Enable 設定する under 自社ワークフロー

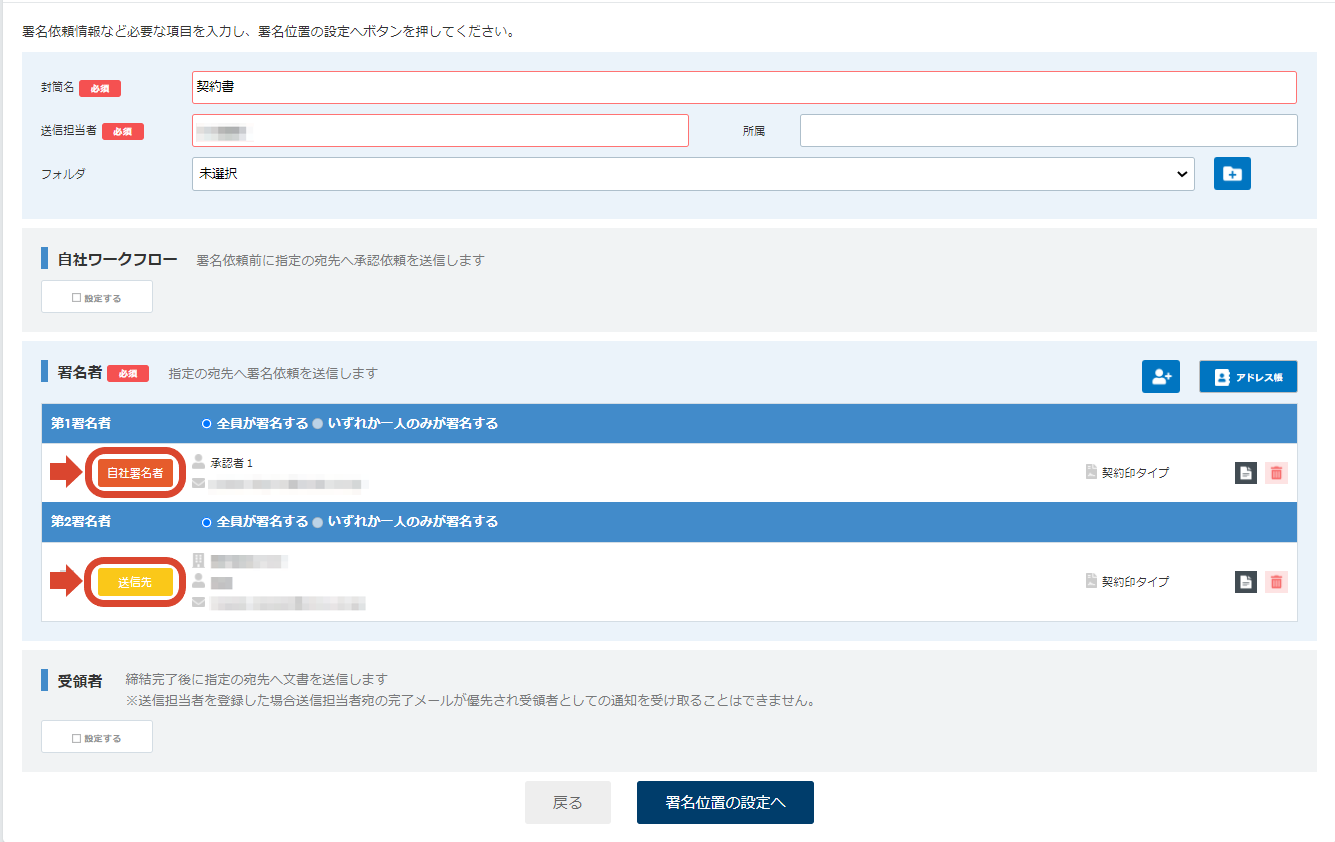[x=97, y=297]
